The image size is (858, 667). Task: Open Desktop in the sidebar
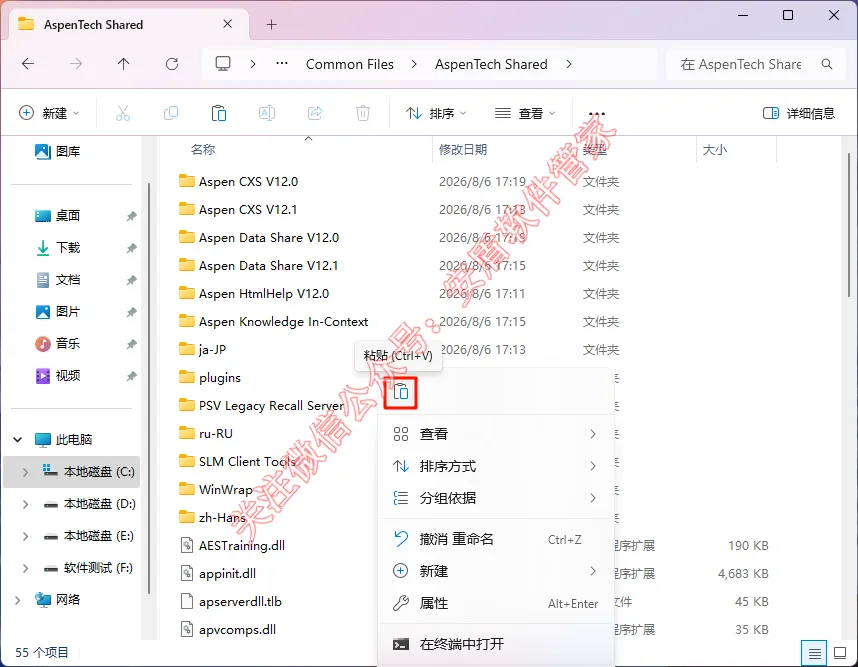pos(57,216)
